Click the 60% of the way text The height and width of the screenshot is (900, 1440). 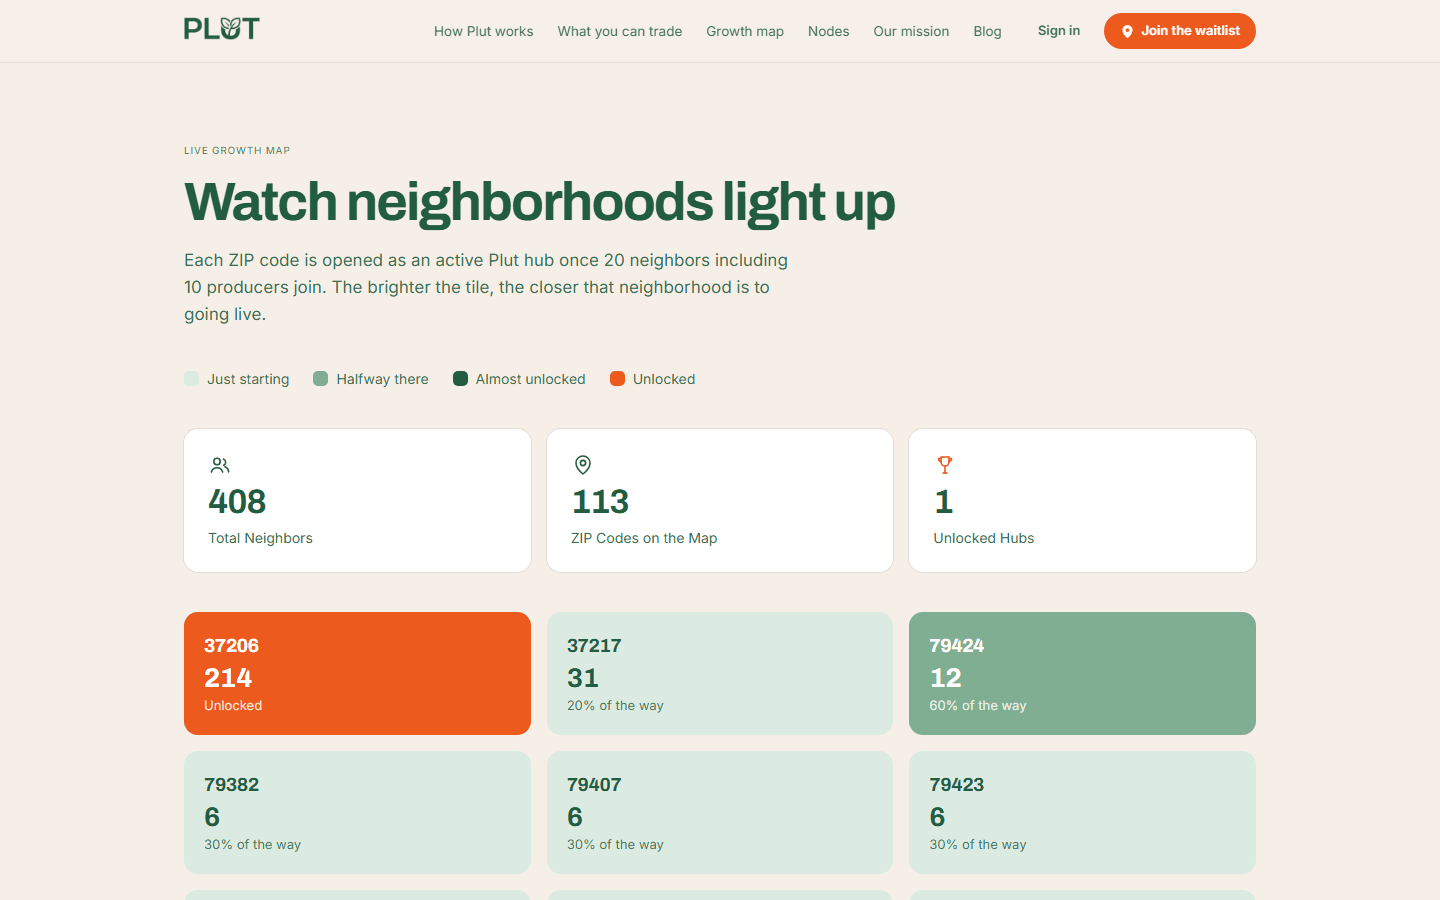point(978,705)
